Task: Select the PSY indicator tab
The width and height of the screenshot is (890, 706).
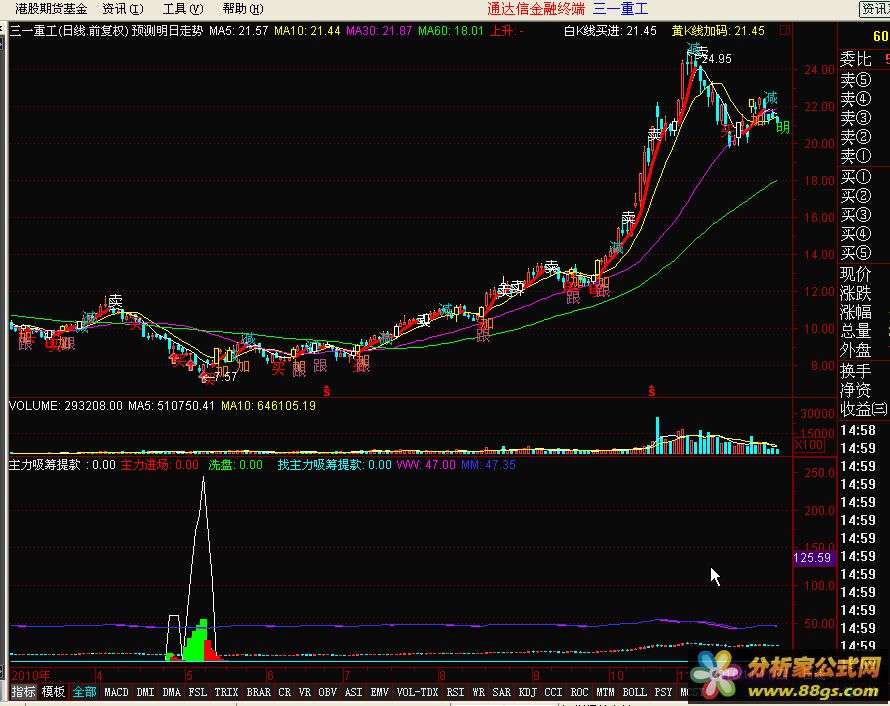Action: [663, 692]
